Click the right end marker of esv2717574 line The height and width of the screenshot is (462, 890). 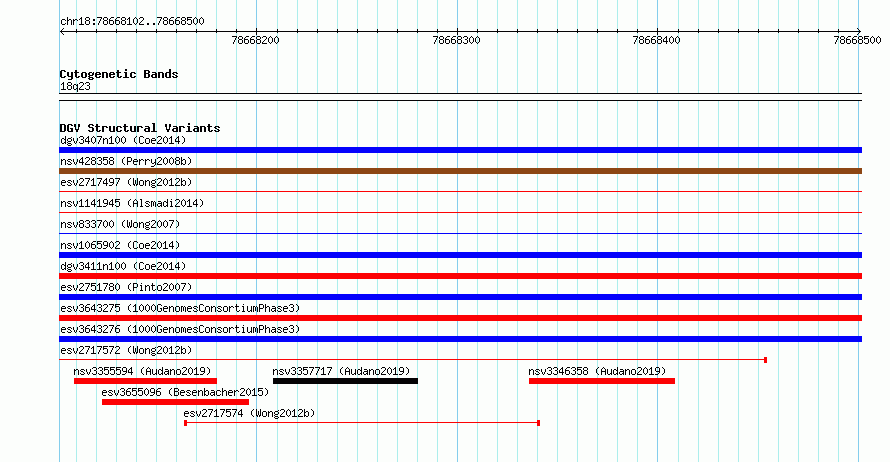click(x=538, y=423)
